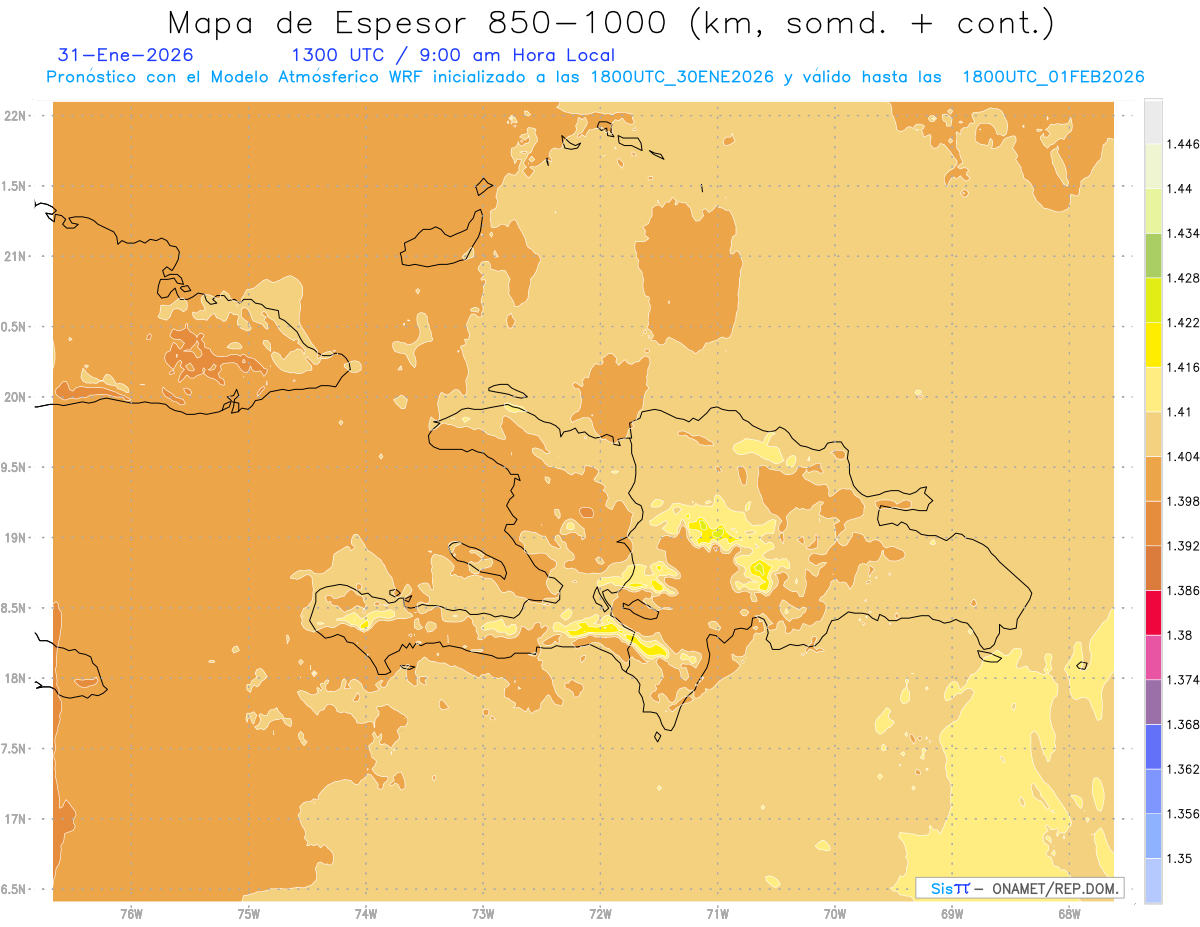This screenshot has width=1200, height=927.
Task: Click the legend value 1.446
Action: pyautogui.click(x=1184, y=144)
